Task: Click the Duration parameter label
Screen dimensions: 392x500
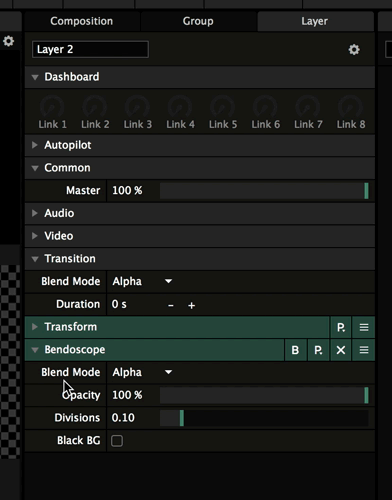Action: (x=78, y=304)
